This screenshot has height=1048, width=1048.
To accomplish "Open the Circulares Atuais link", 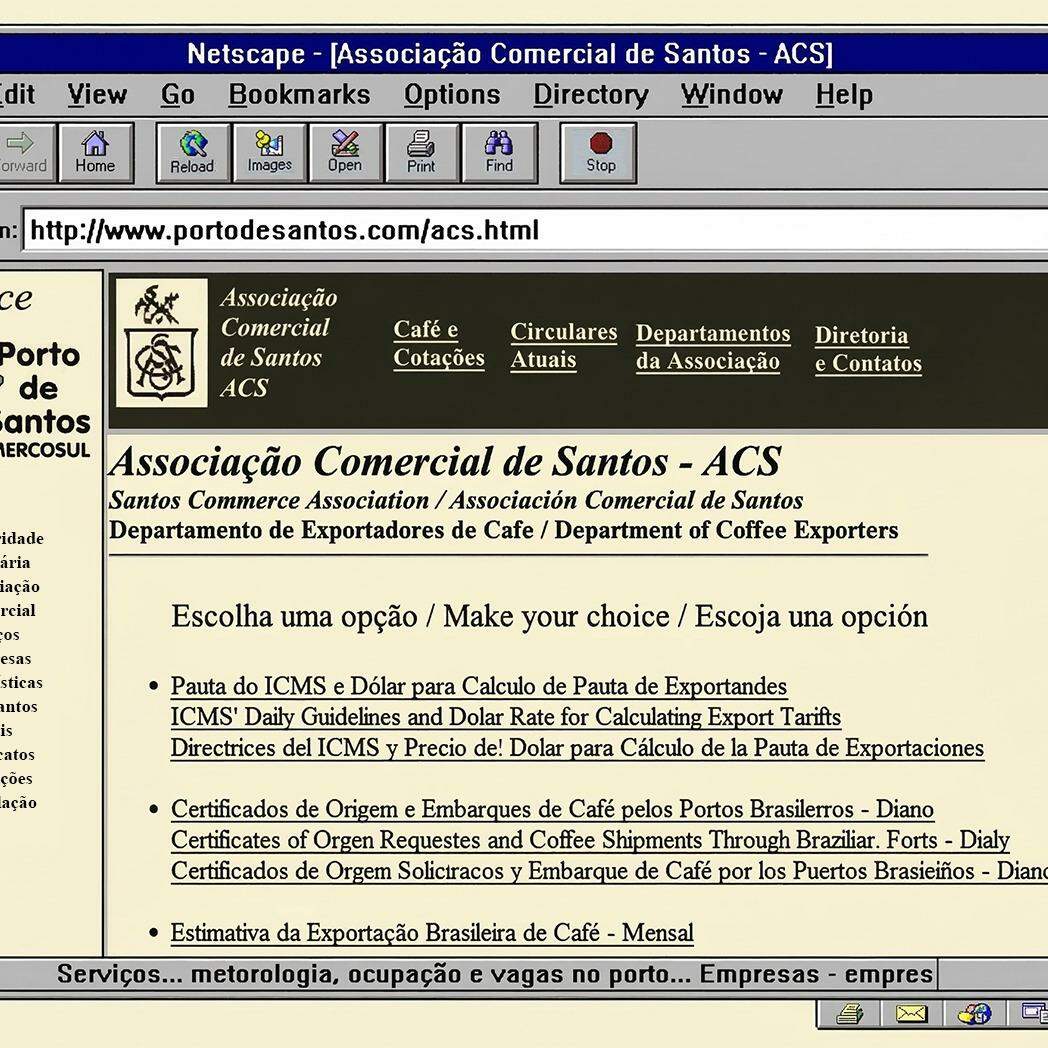I will pyautogui.click(x=563, y=346).
